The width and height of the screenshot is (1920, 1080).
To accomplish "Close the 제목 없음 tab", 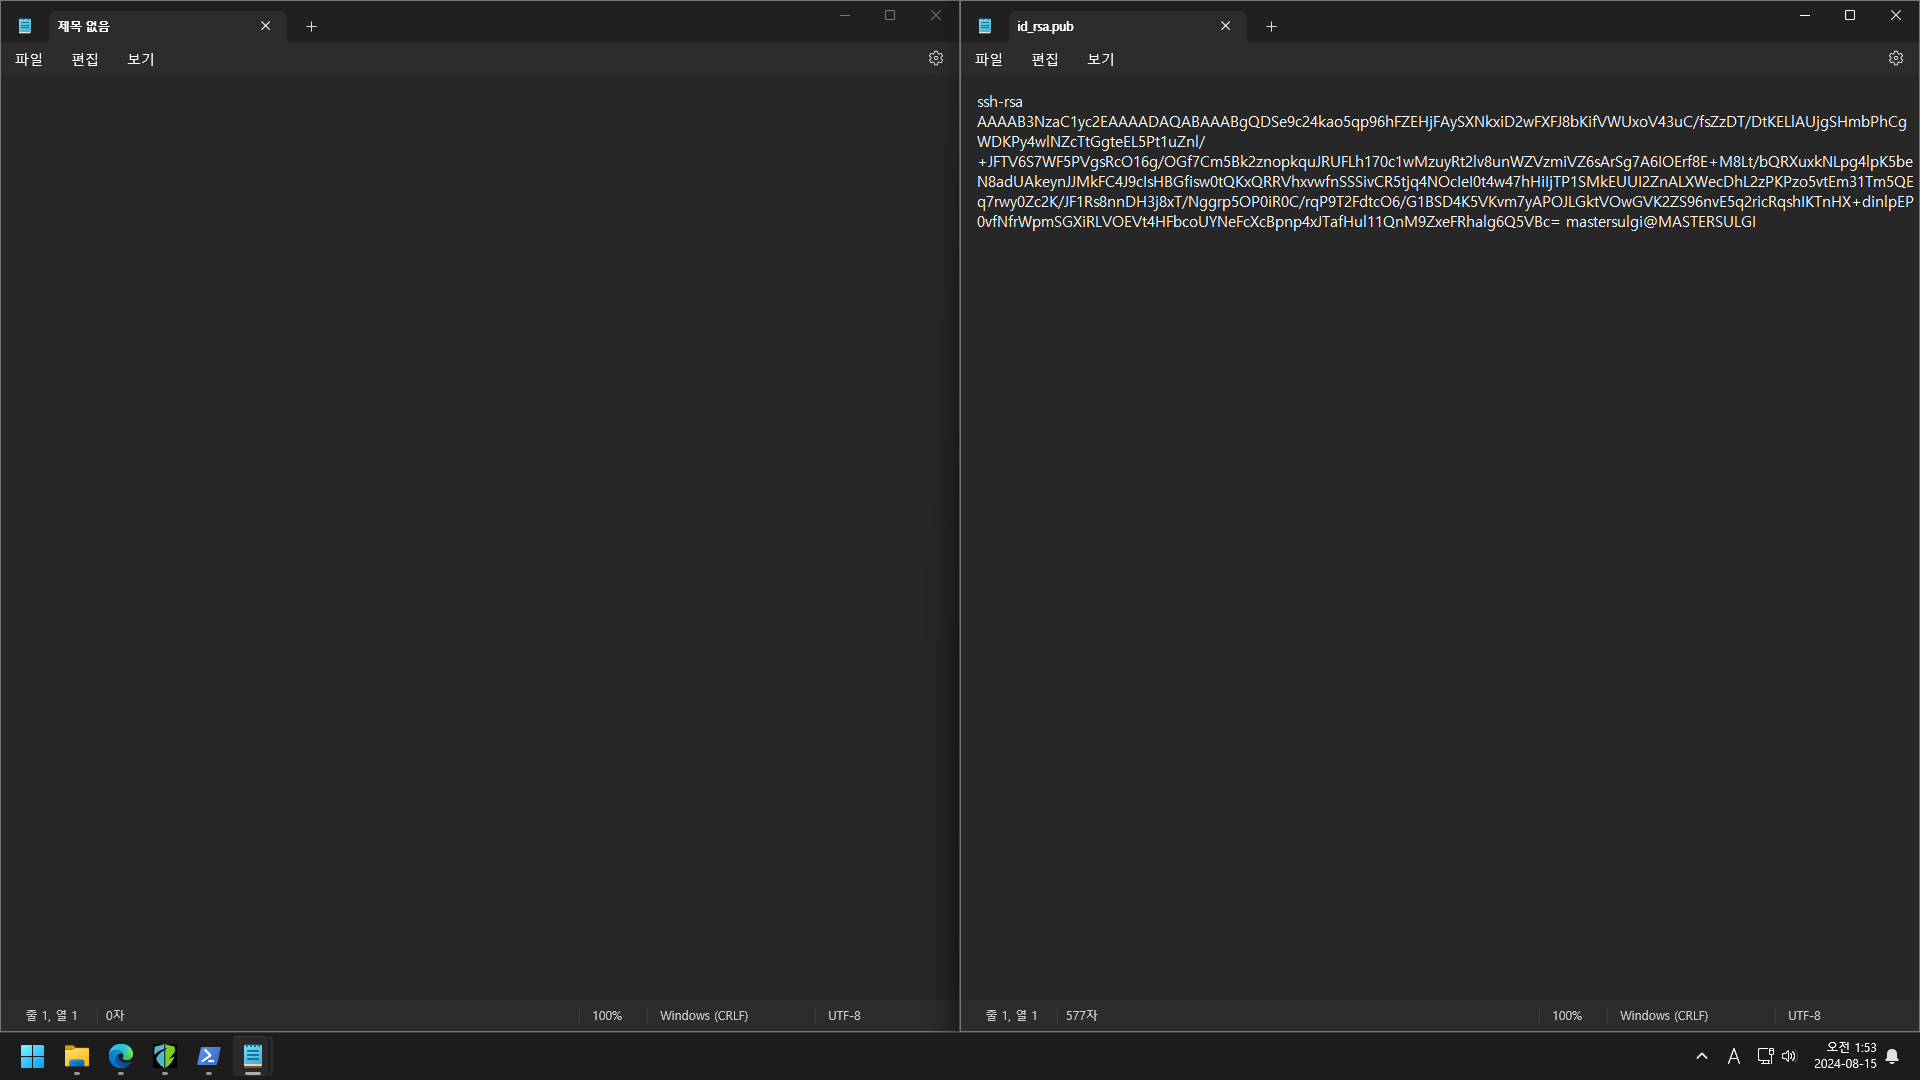I will pos(265,26).
